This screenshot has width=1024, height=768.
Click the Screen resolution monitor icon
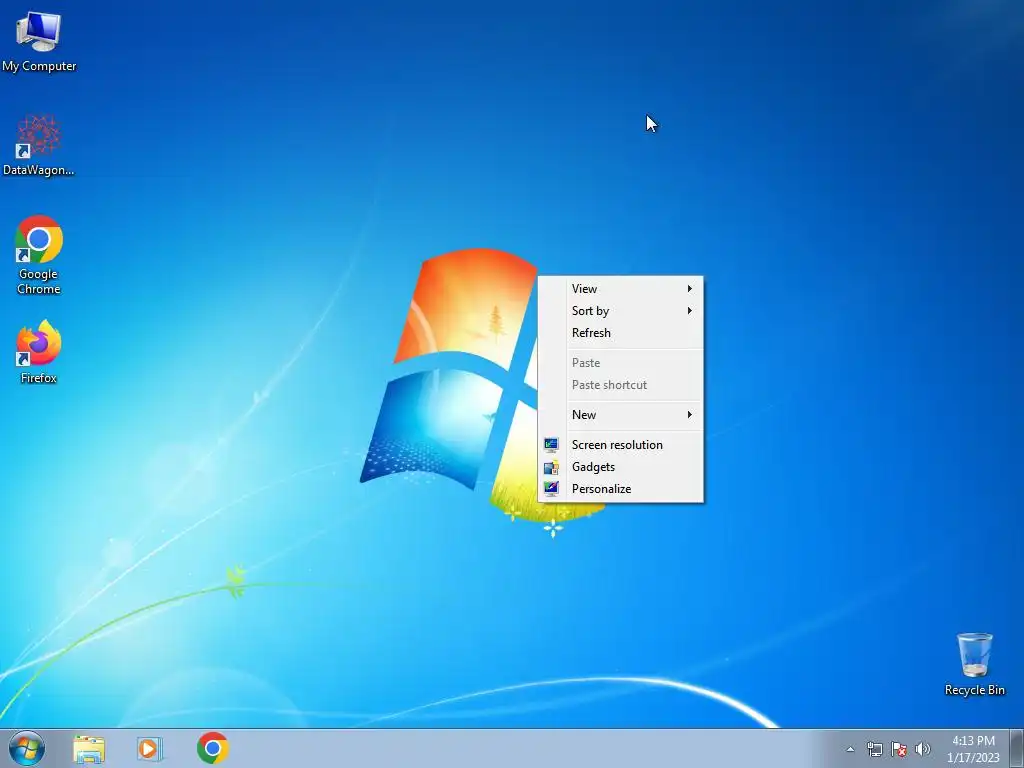[x=551, y=445]
